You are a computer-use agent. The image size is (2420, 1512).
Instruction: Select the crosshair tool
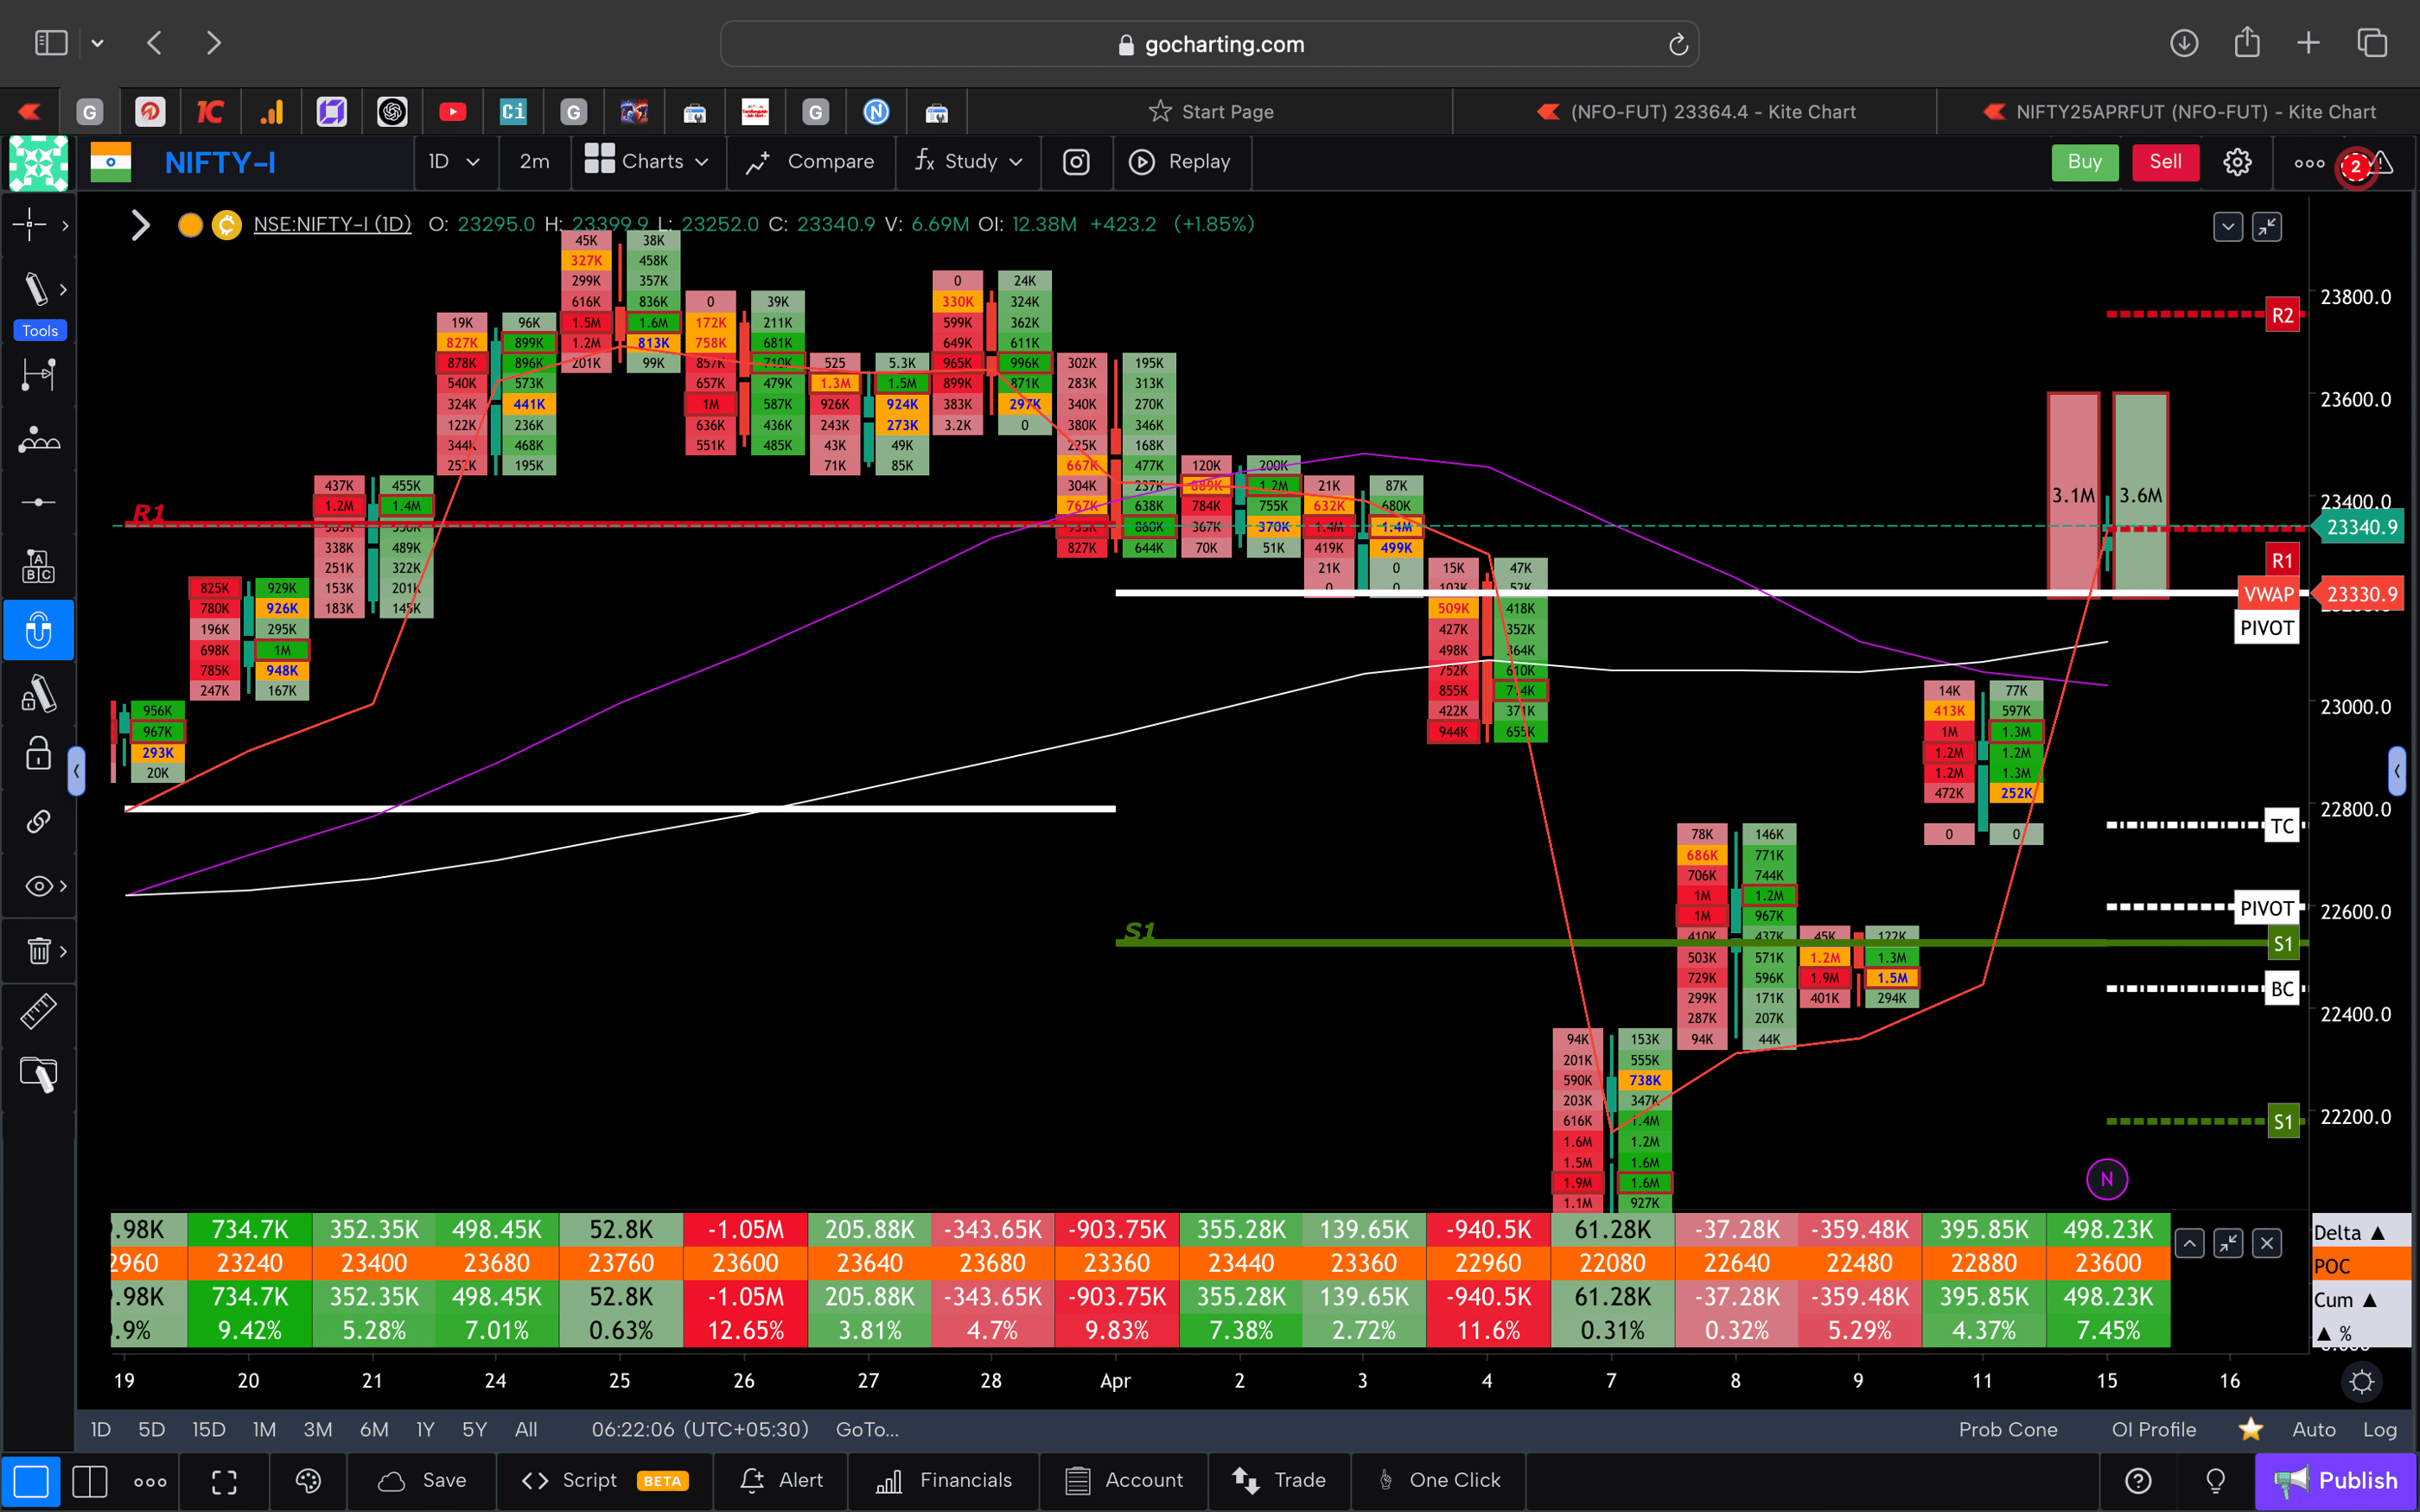pyautogui.click(x=30, y=225)
